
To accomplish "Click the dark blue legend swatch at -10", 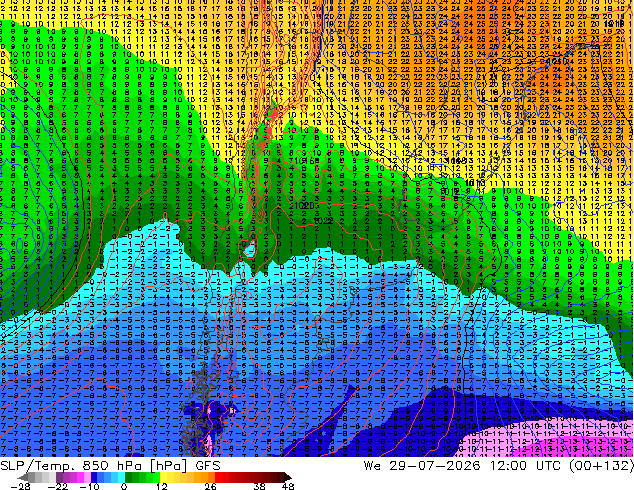I will (94, 477).
